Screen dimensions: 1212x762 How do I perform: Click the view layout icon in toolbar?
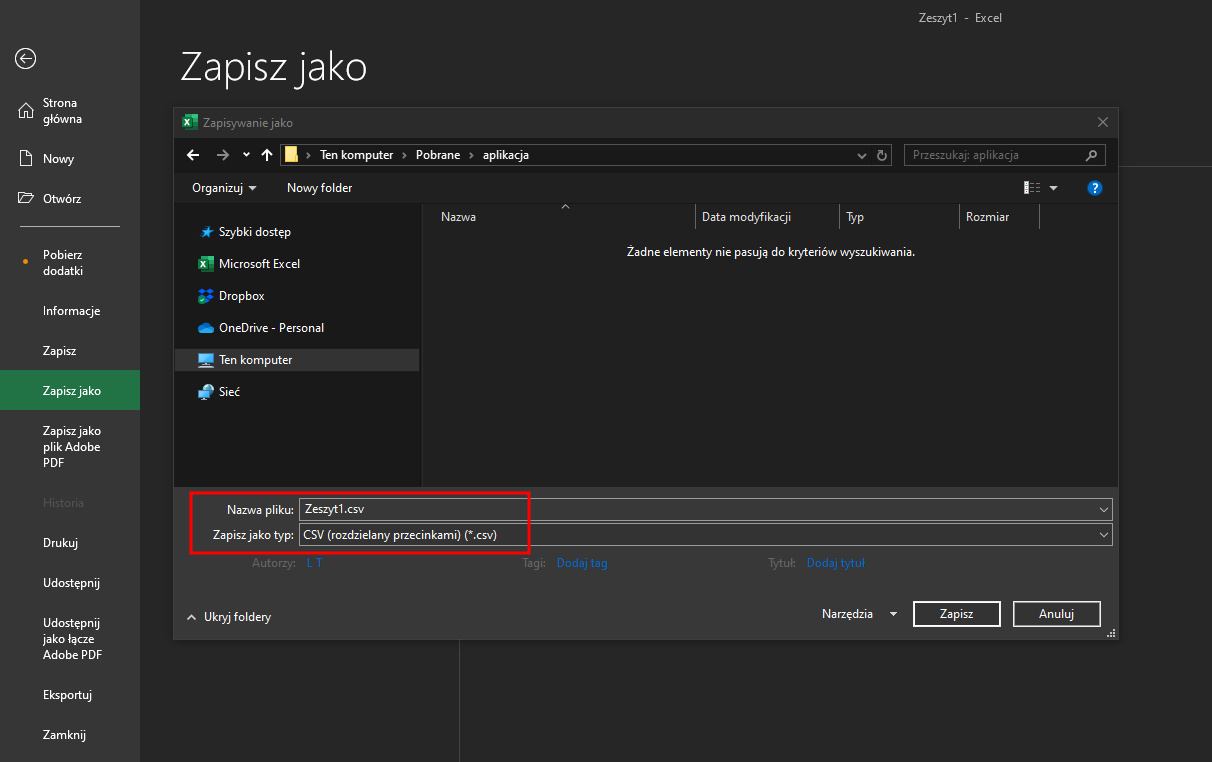pyautogui.click(x=1032, y=188)
